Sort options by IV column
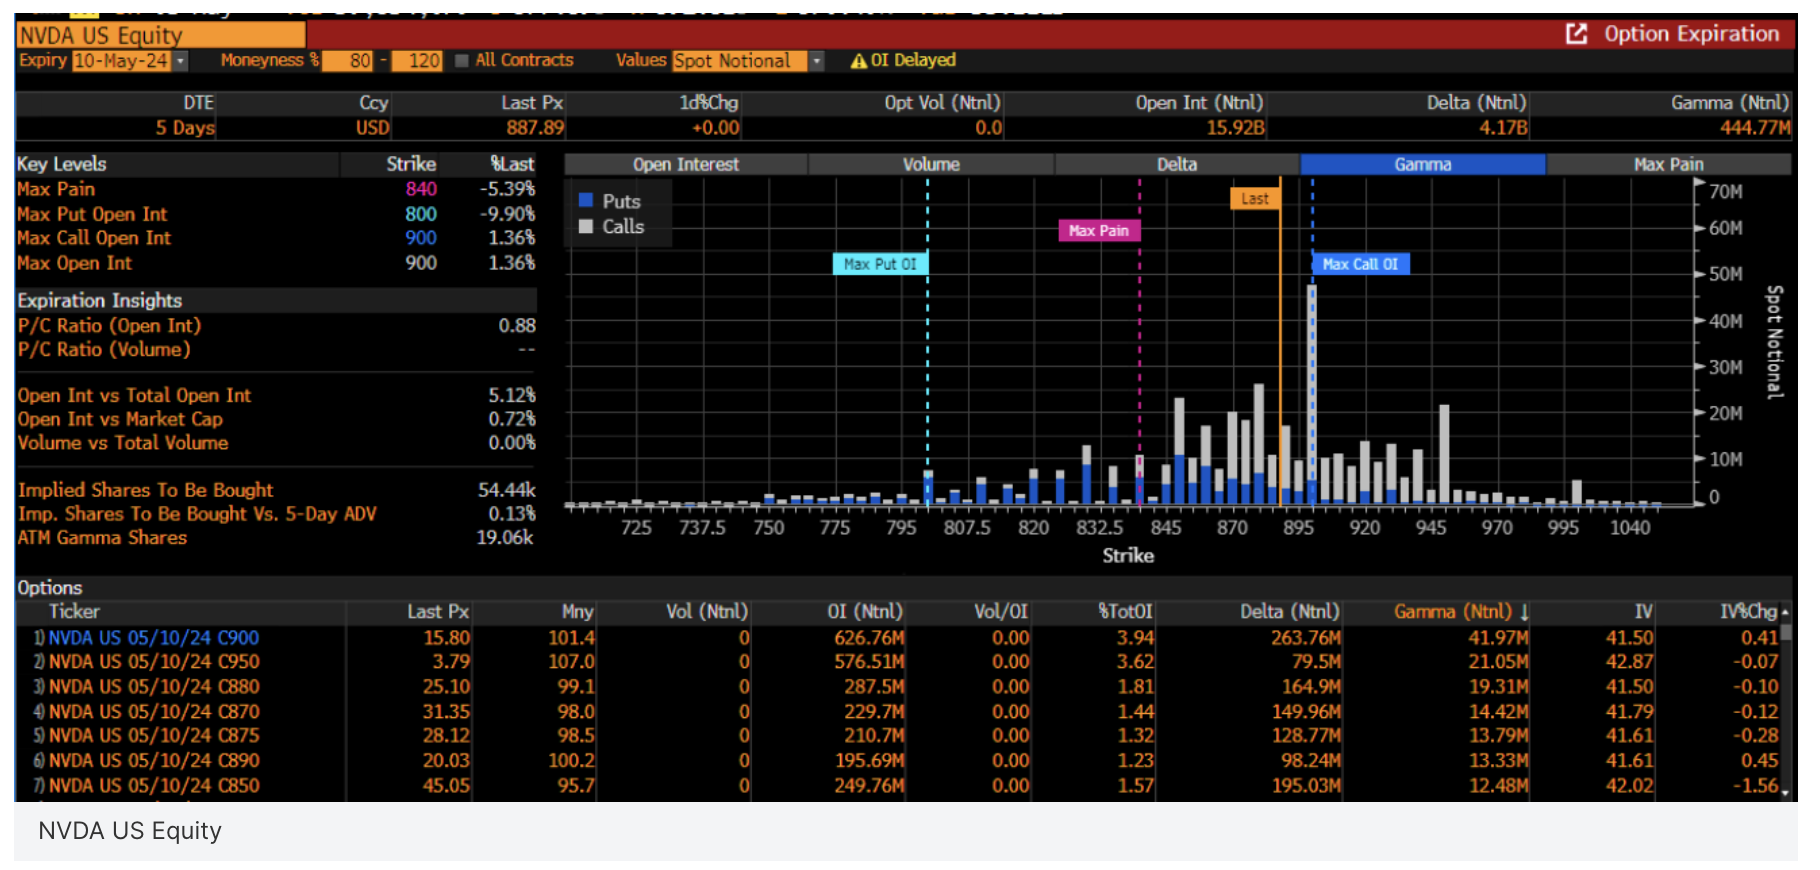 (x=1644, y=612)
